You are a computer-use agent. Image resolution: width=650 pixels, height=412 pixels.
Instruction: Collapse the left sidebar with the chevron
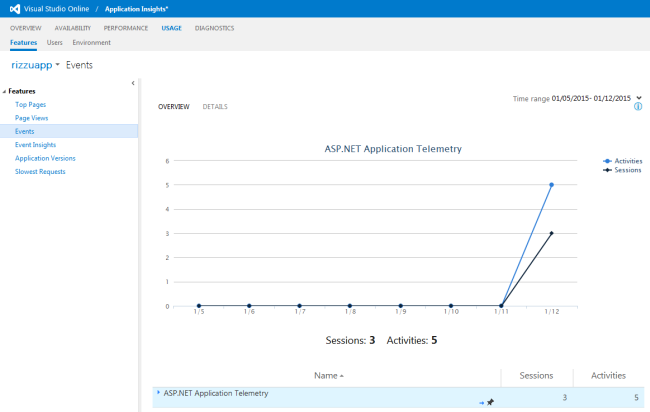point(133,83)
